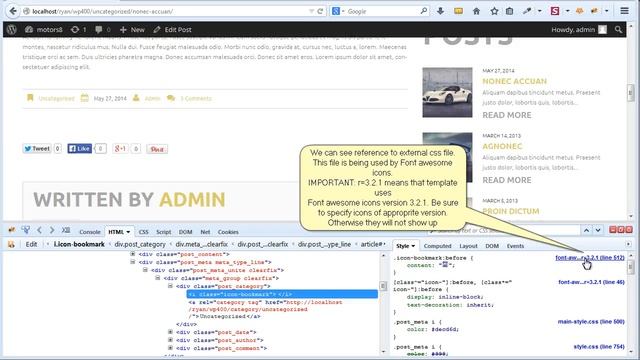640x360 pixels.
Task: Jump to previous Firebug search result
Action: 586,231
